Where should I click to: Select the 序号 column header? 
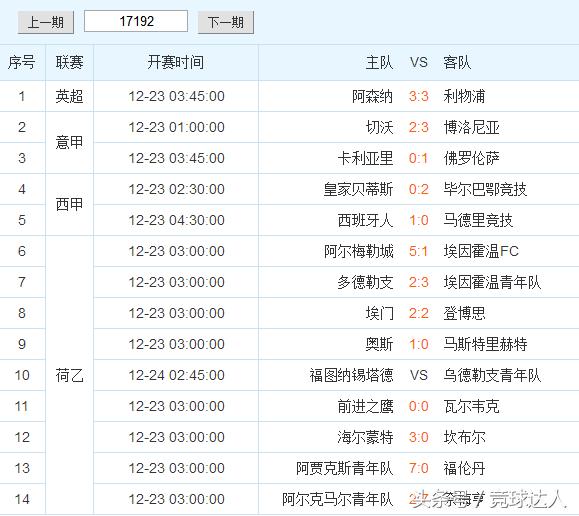point(22,62)
